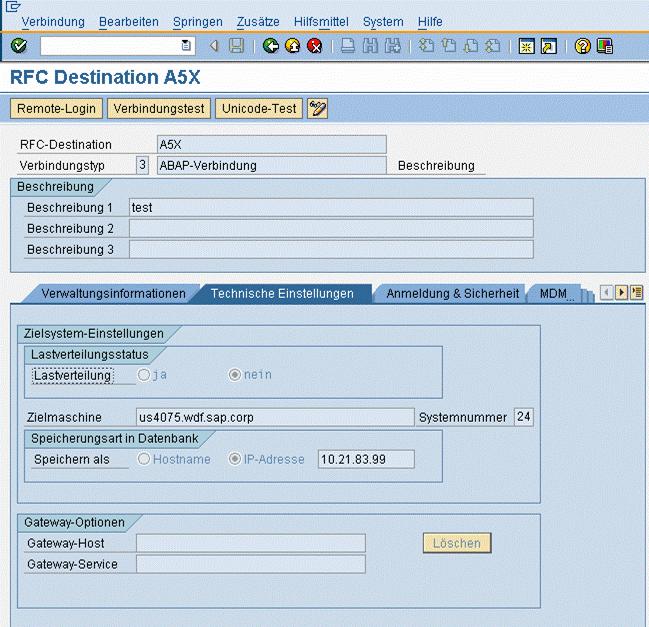Select Lastverteilung 'nein' radio button
This screenshot has width=649, height=627.
click(235, 375)
